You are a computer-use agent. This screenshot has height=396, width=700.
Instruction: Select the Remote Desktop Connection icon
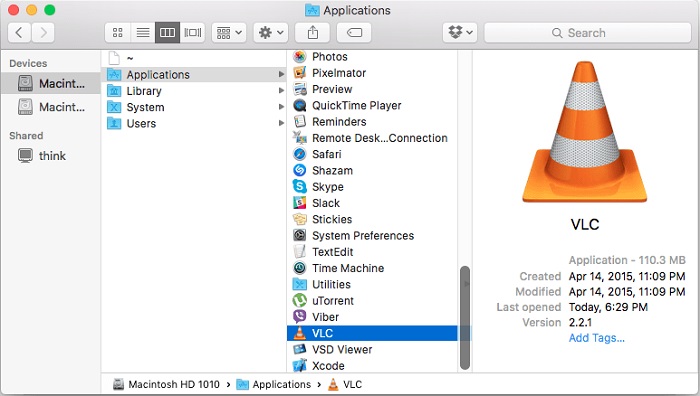coord(300,138)
